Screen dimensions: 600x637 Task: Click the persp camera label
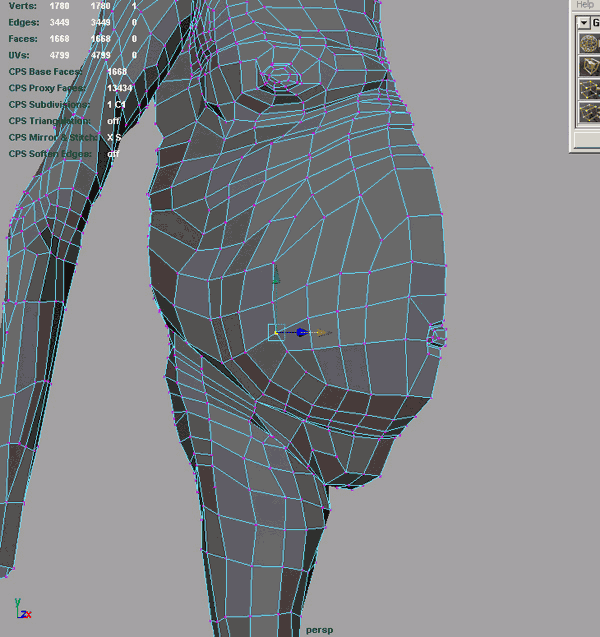point(319,630)
